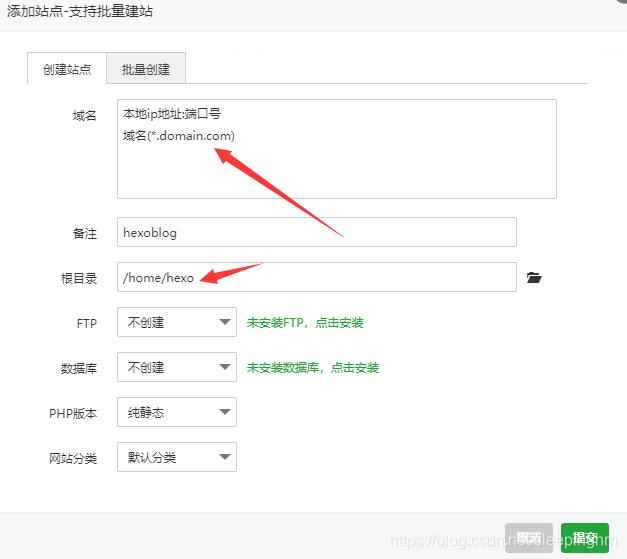Click the PHP版本 label
627x559 pixels.
pyautogui.click(x=73, y=413)
